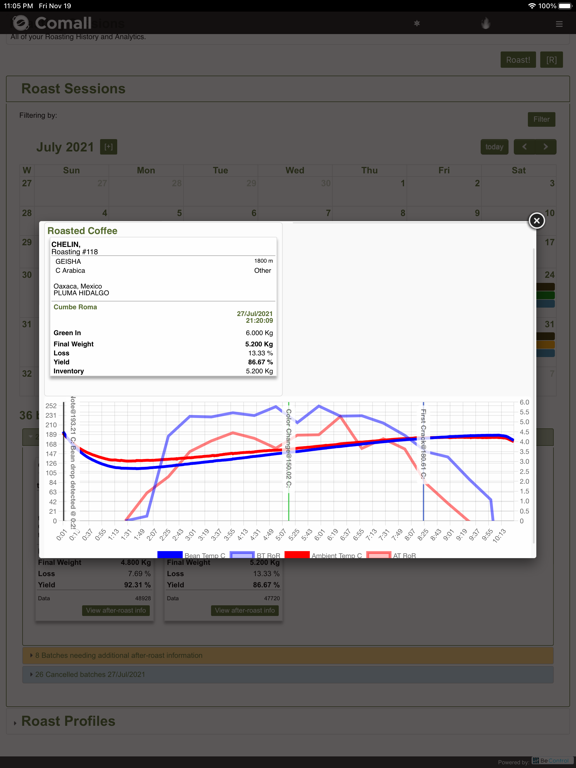Click the Roast! button
576x768 pixels.
[518, 60]
